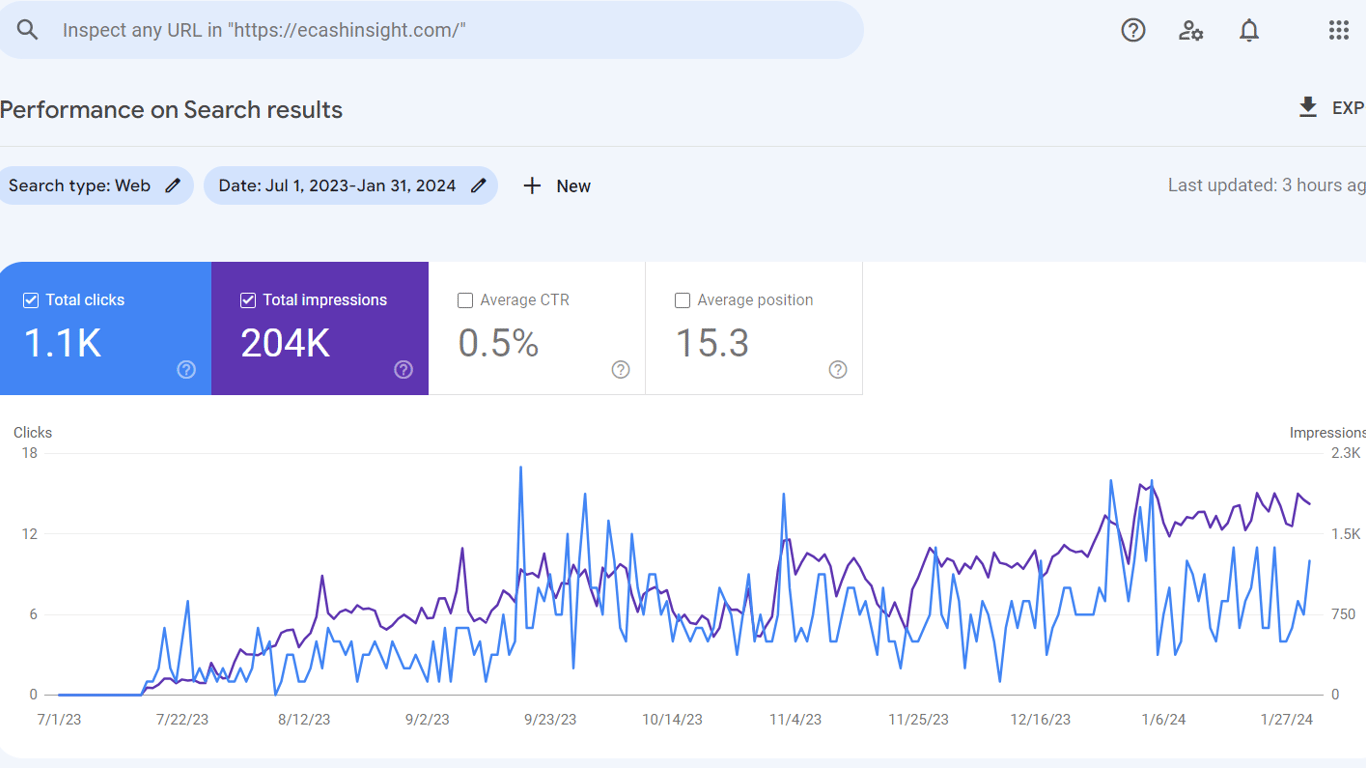
Task: Click the search magnifier icon
Action: [x=27, y=30]
